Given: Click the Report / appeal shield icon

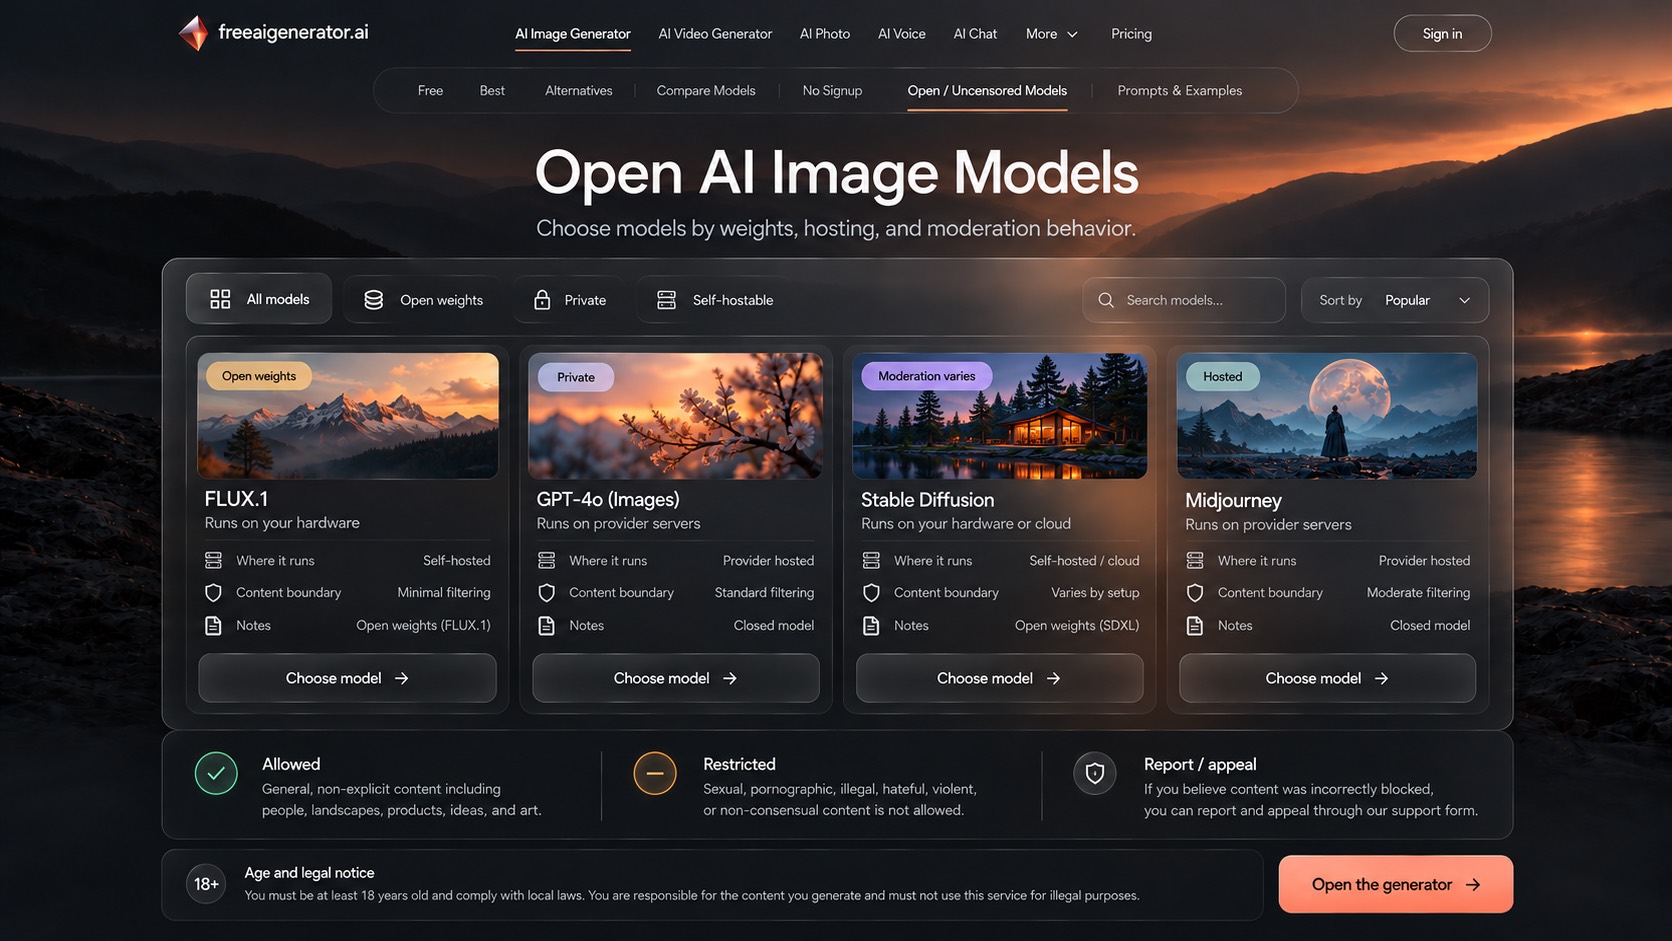Looking at the screenshot, I should [1095, 773].
